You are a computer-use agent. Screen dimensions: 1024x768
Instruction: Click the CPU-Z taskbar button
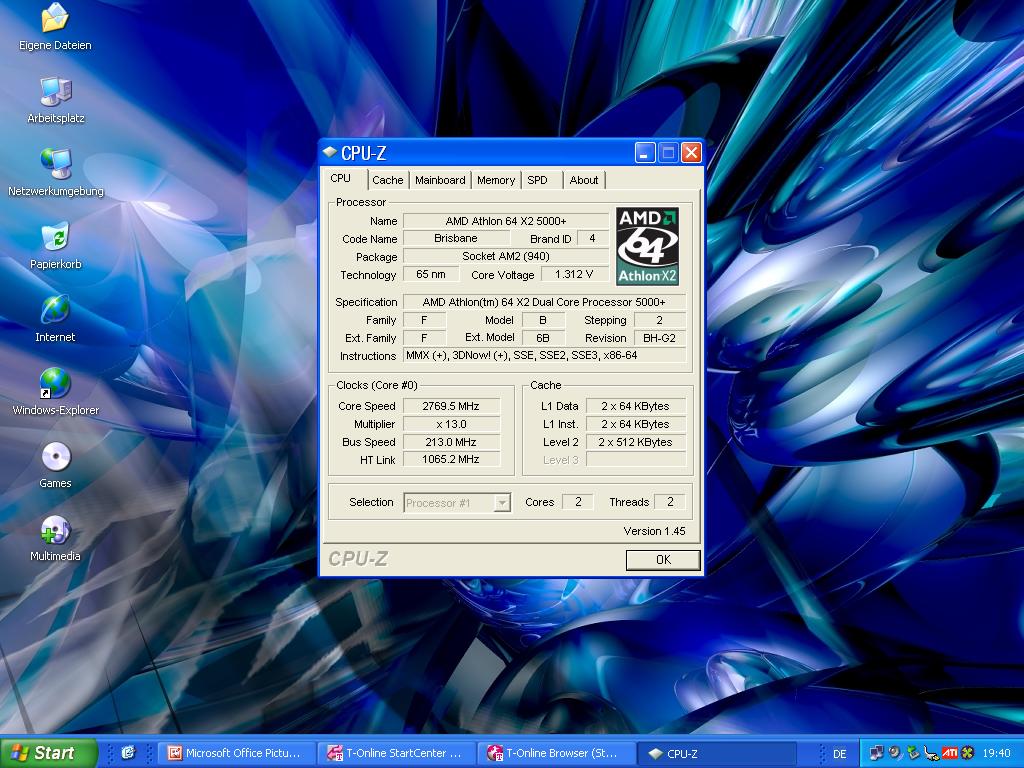(x=717, y=753)
